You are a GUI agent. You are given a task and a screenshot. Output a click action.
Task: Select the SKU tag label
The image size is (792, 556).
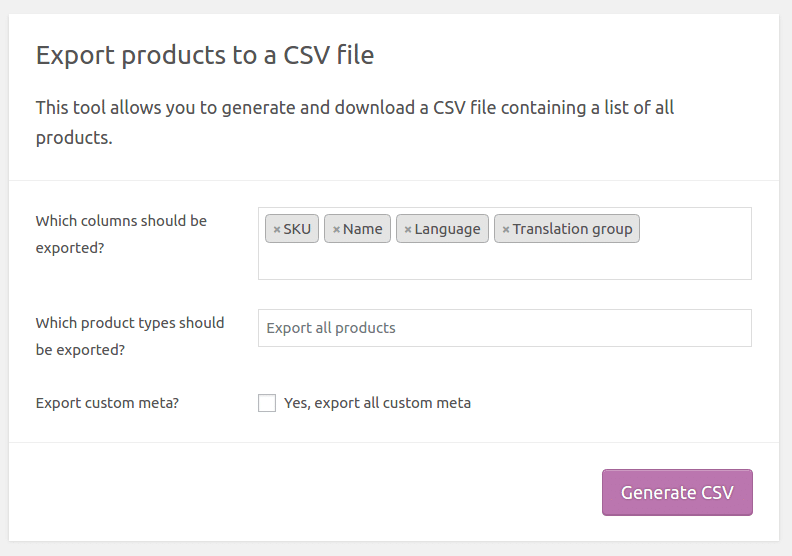pyautogui.click(x=297, y=229)
